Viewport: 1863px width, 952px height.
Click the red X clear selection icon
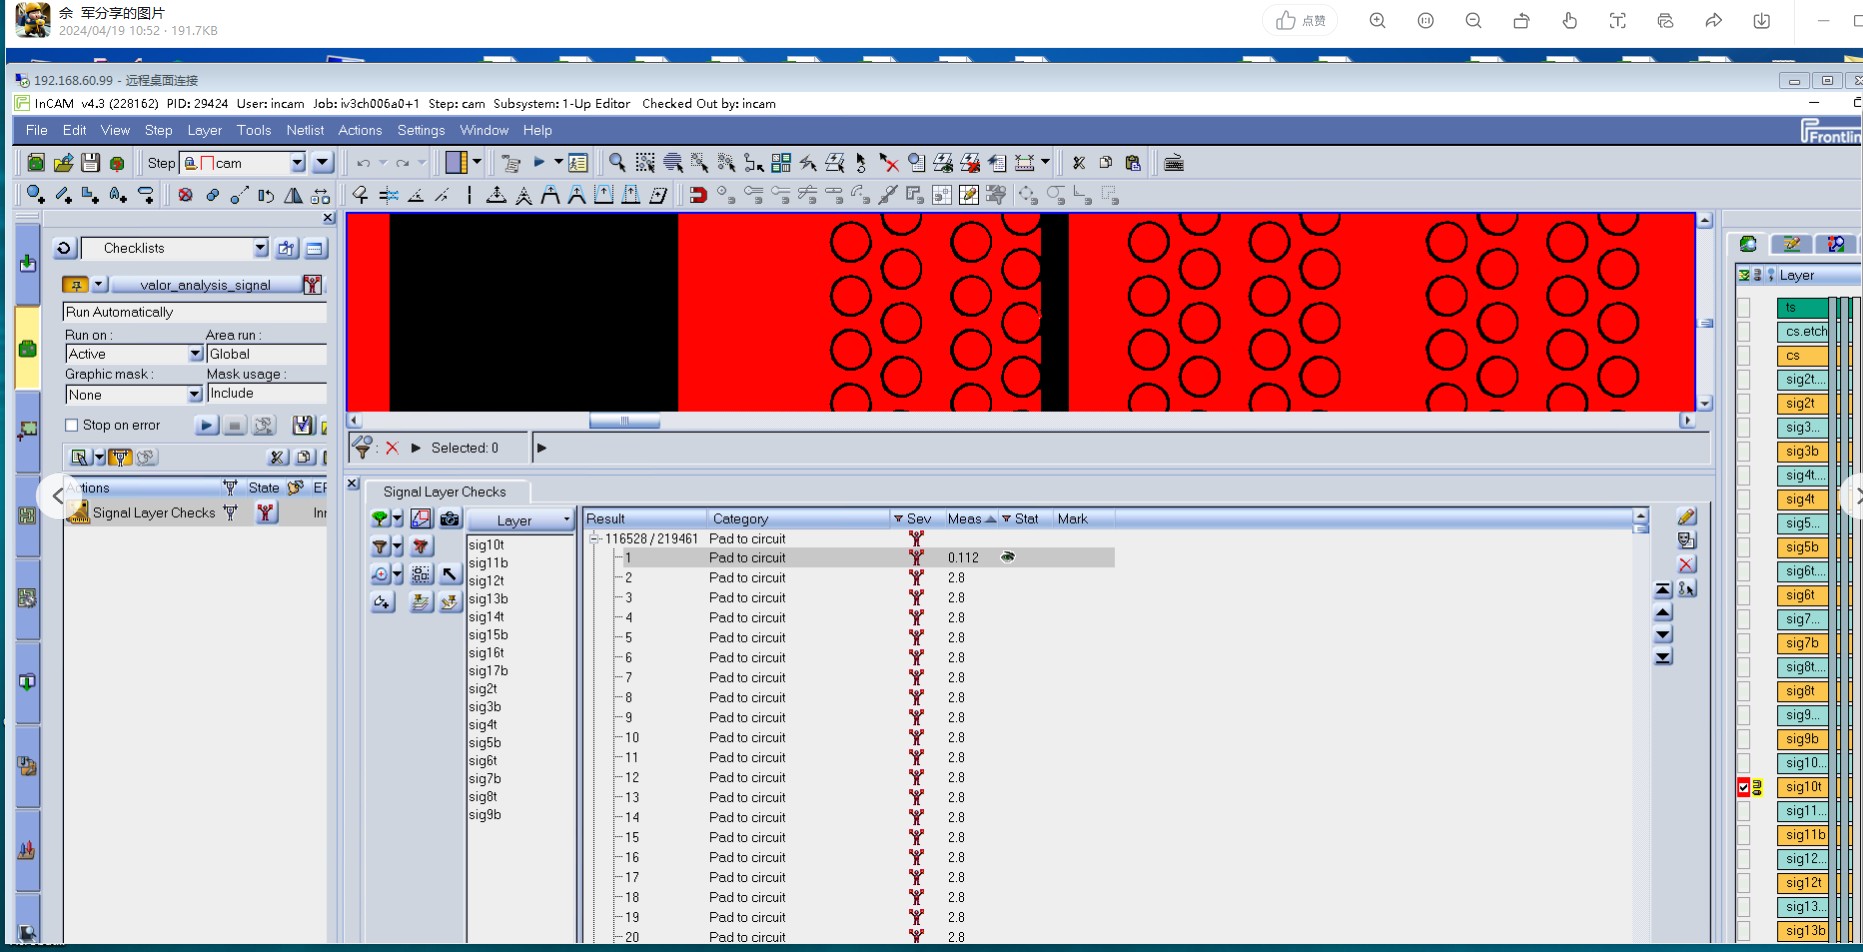point(392,448)
